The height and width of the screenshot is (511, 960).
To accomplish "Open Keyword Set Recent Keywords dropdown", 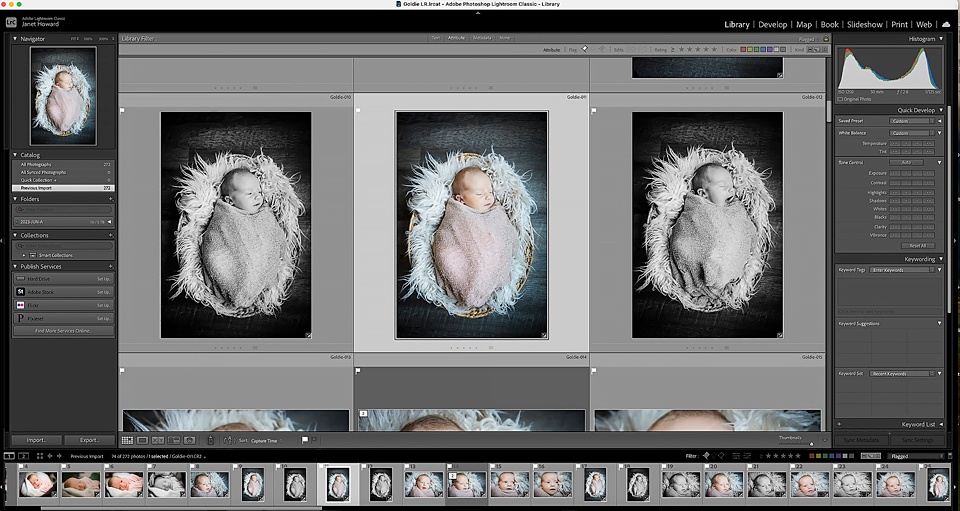I will pos(902,373).
